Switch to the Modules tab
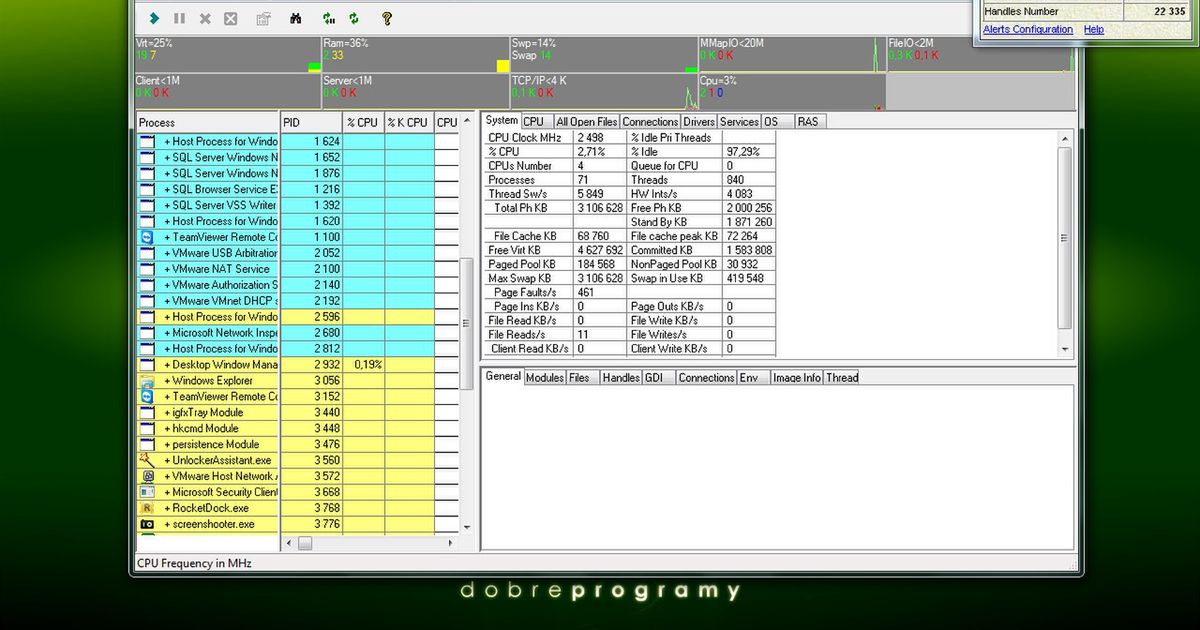The height and width of the screenshot is (630, 1200). [544, 378]
